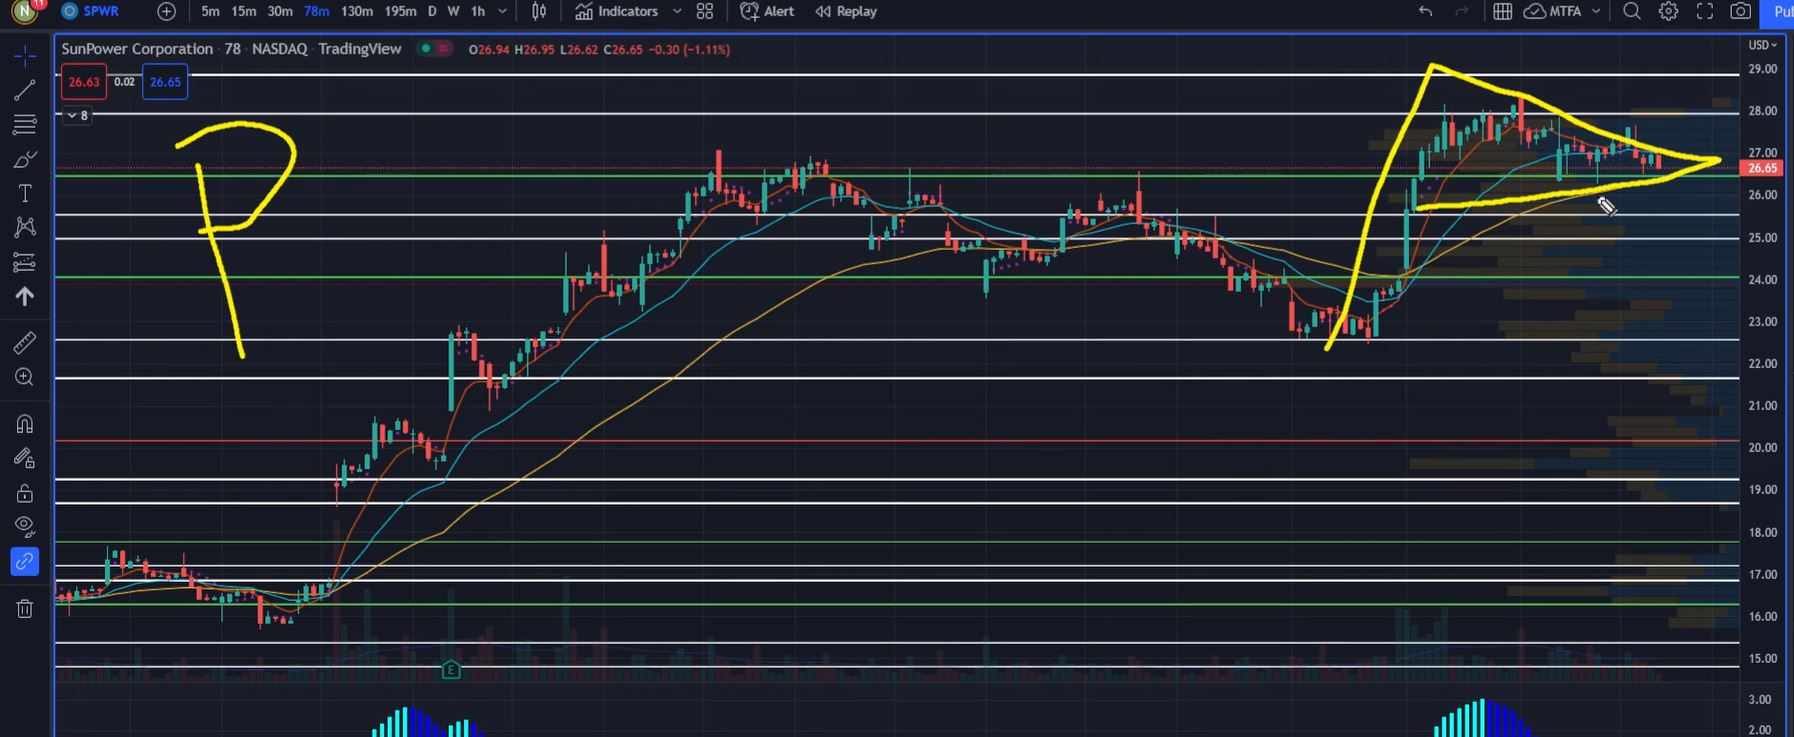This screenshot has height=737, width=1794.
Task: Click the 0.02 spread value
Action: (124, 82)
